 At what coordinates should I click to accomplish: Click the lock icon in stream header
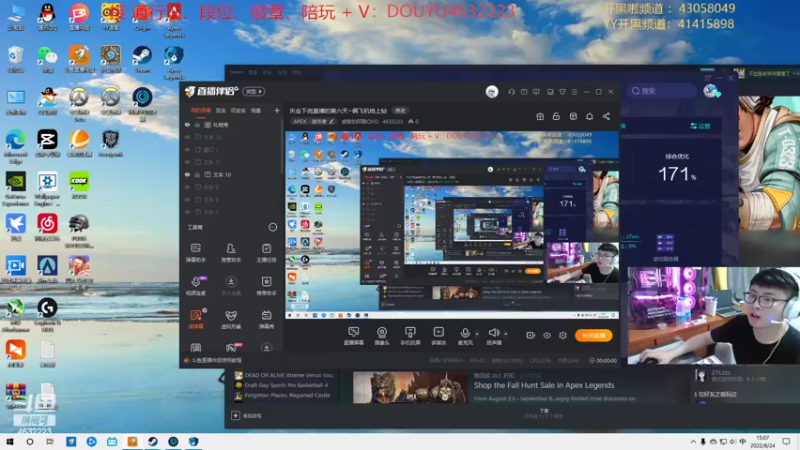click(556, 116)
